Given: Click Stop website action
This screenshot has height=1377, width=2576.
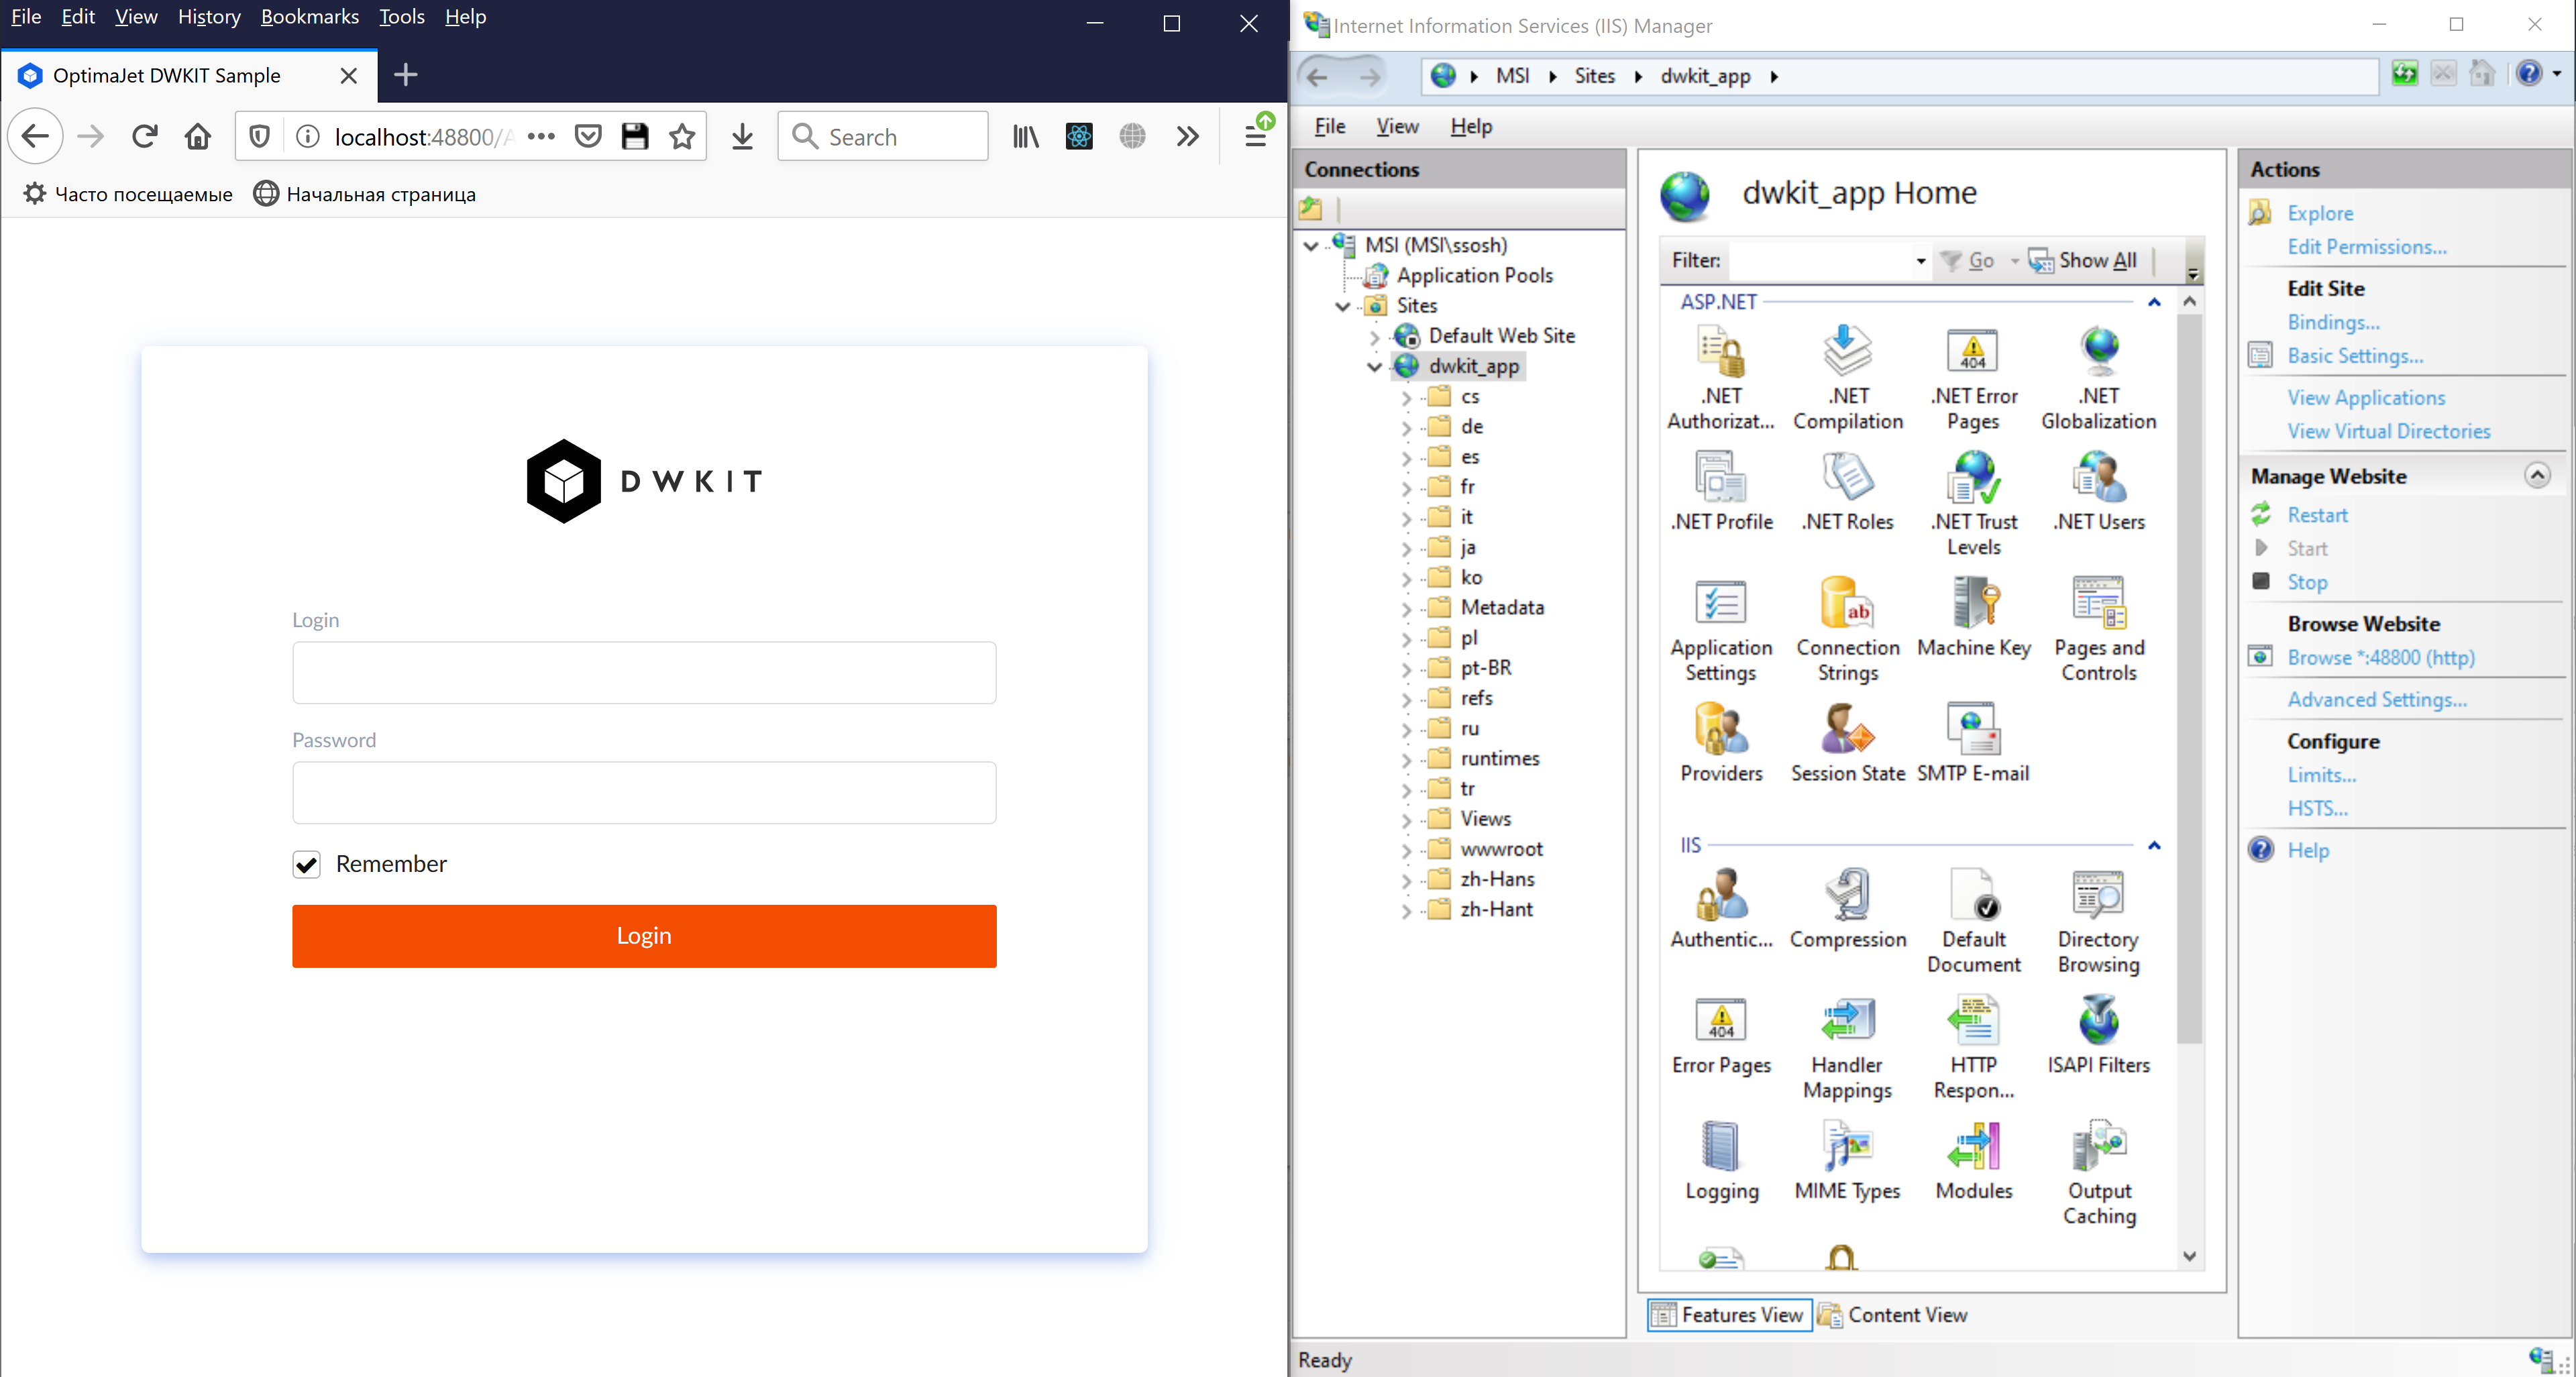Looking at the screenshot, I should [x=2307, y=582].
